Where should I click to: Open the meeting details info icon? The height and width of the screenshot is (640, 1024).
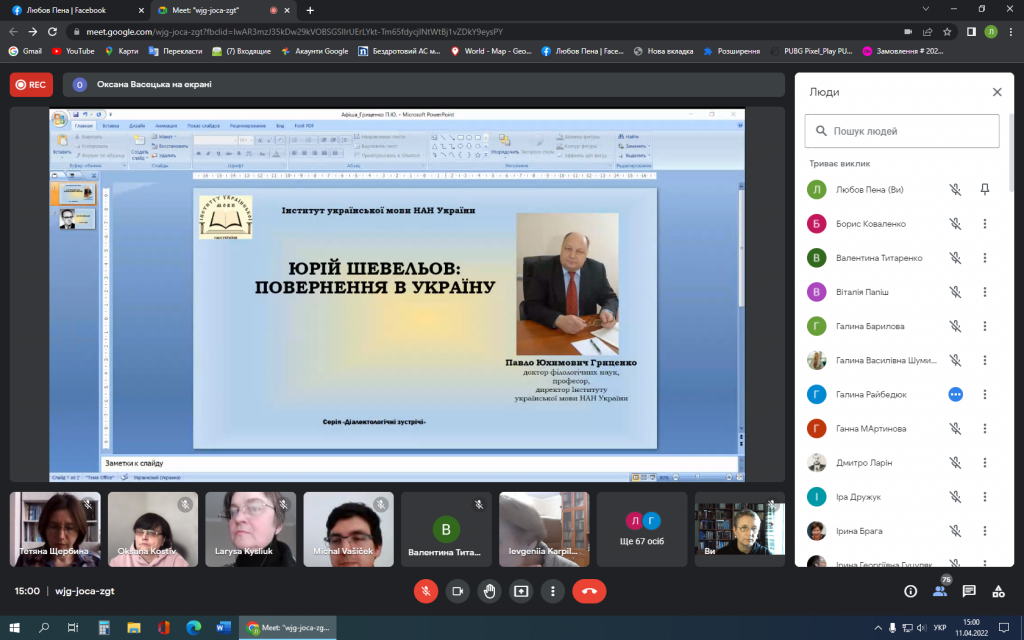pos(910,591)
